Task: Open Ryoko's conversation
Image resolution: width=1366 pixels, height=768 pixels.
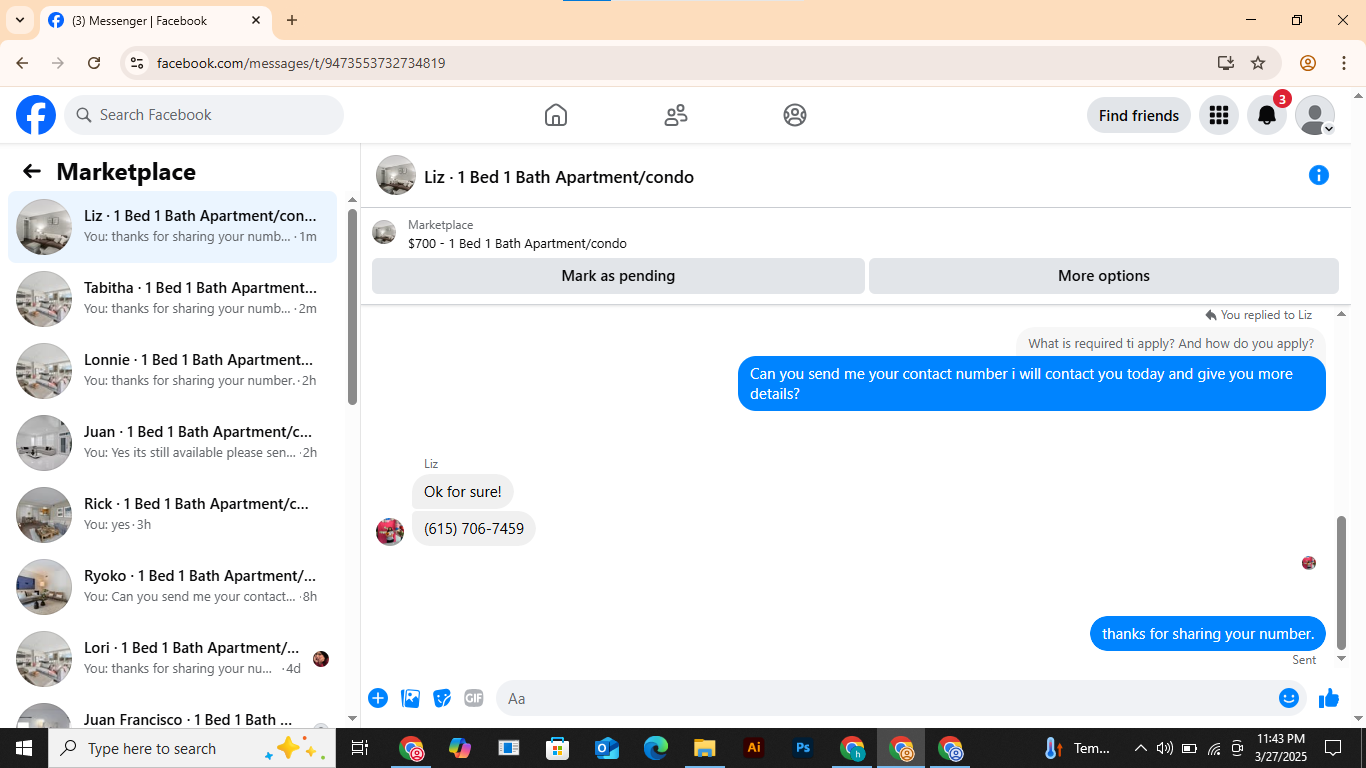Action: click(x=173, y=587)
